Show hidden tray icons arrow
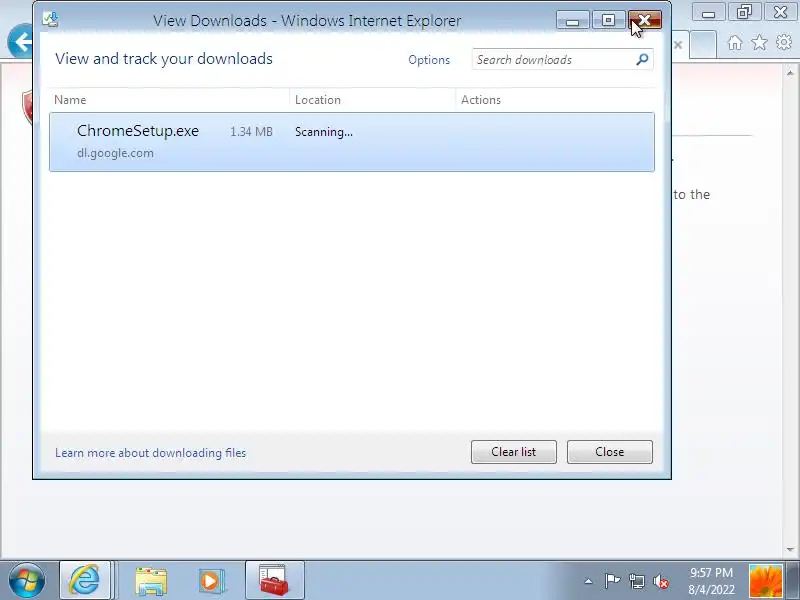This screenshot has width=800, height=600. (588, 581)
